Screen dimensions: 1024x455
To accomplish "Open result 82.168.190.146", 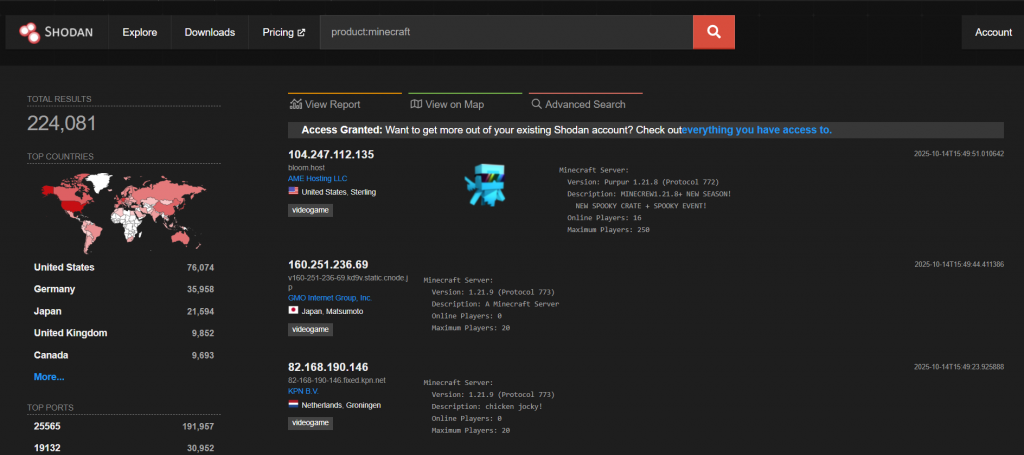I will point(328,368).
